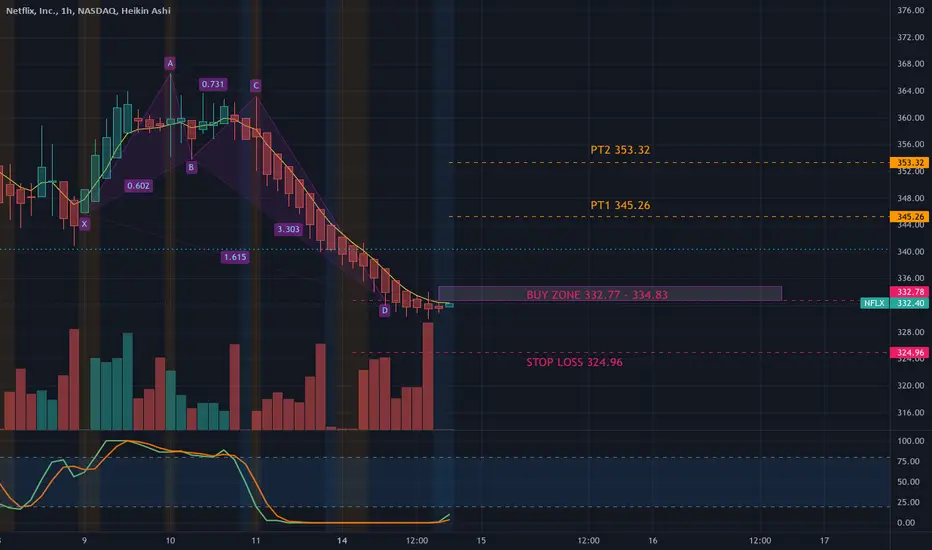Select the PT2 353.32 text annotation
This screenshot has height=550, width=932.
(620, 150)
